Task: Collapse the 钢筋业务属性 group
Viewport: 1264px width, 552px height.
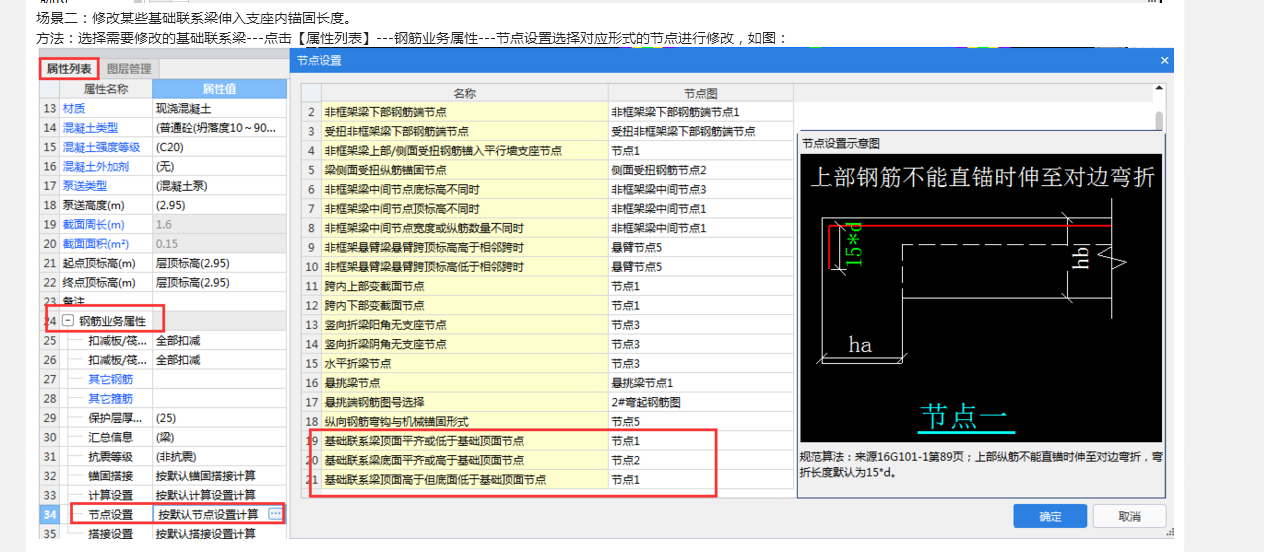Action: (x=68, y=321)
